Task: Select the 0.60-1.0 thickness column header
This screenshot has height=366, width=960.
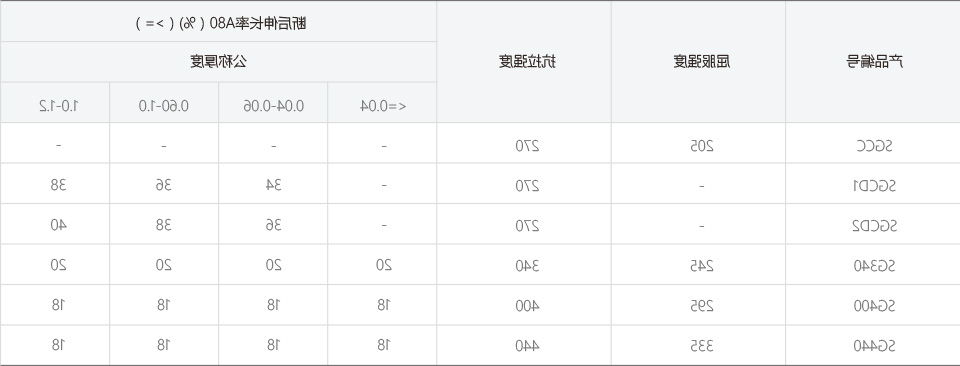Action: pos(164,103)
